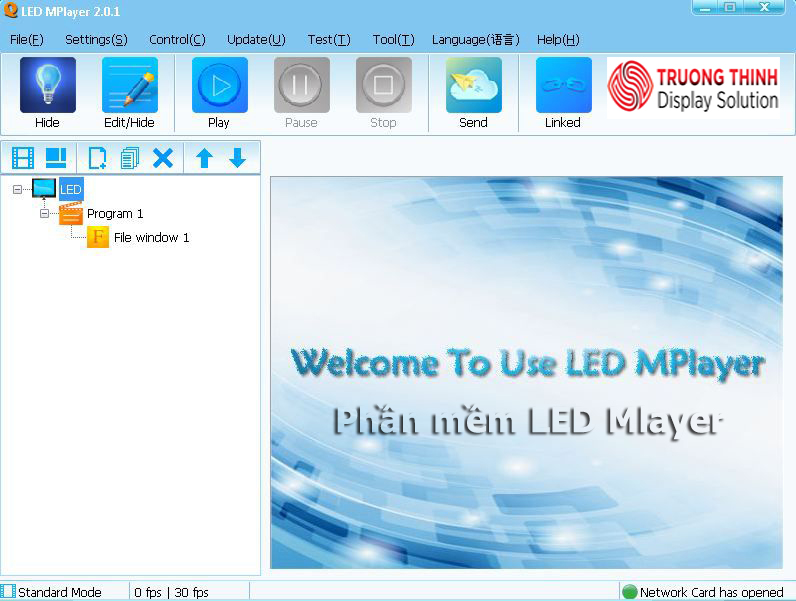Click the Truong Thinh Display Solution logo

pyautogui.click(x=693, y=88)
